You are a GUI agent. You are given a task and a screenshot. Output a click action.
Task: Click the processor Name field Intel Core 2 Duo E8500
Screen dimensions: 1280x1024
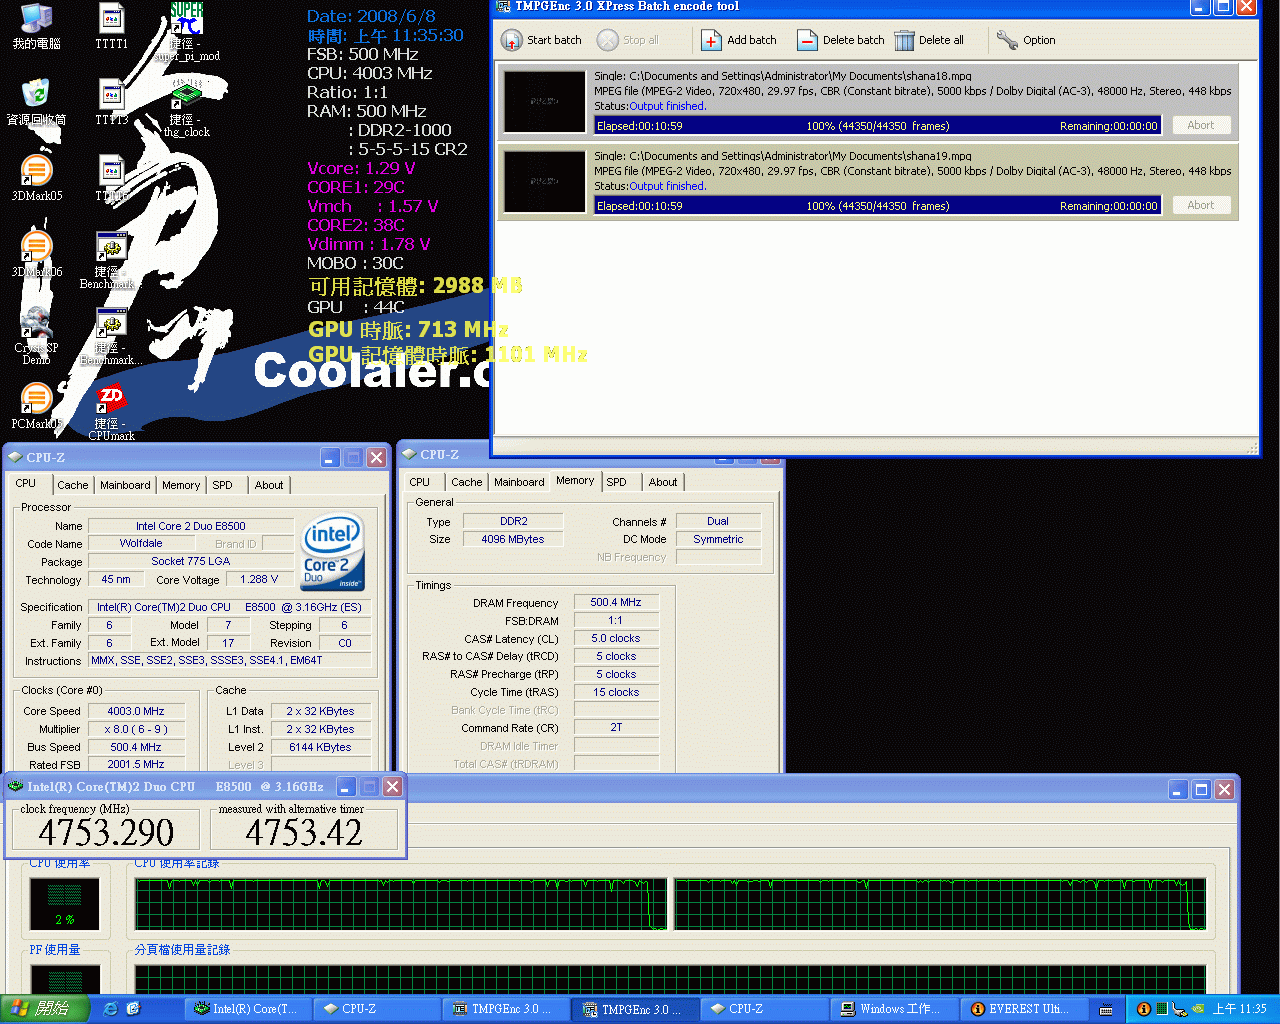click(x=191, y=526)
